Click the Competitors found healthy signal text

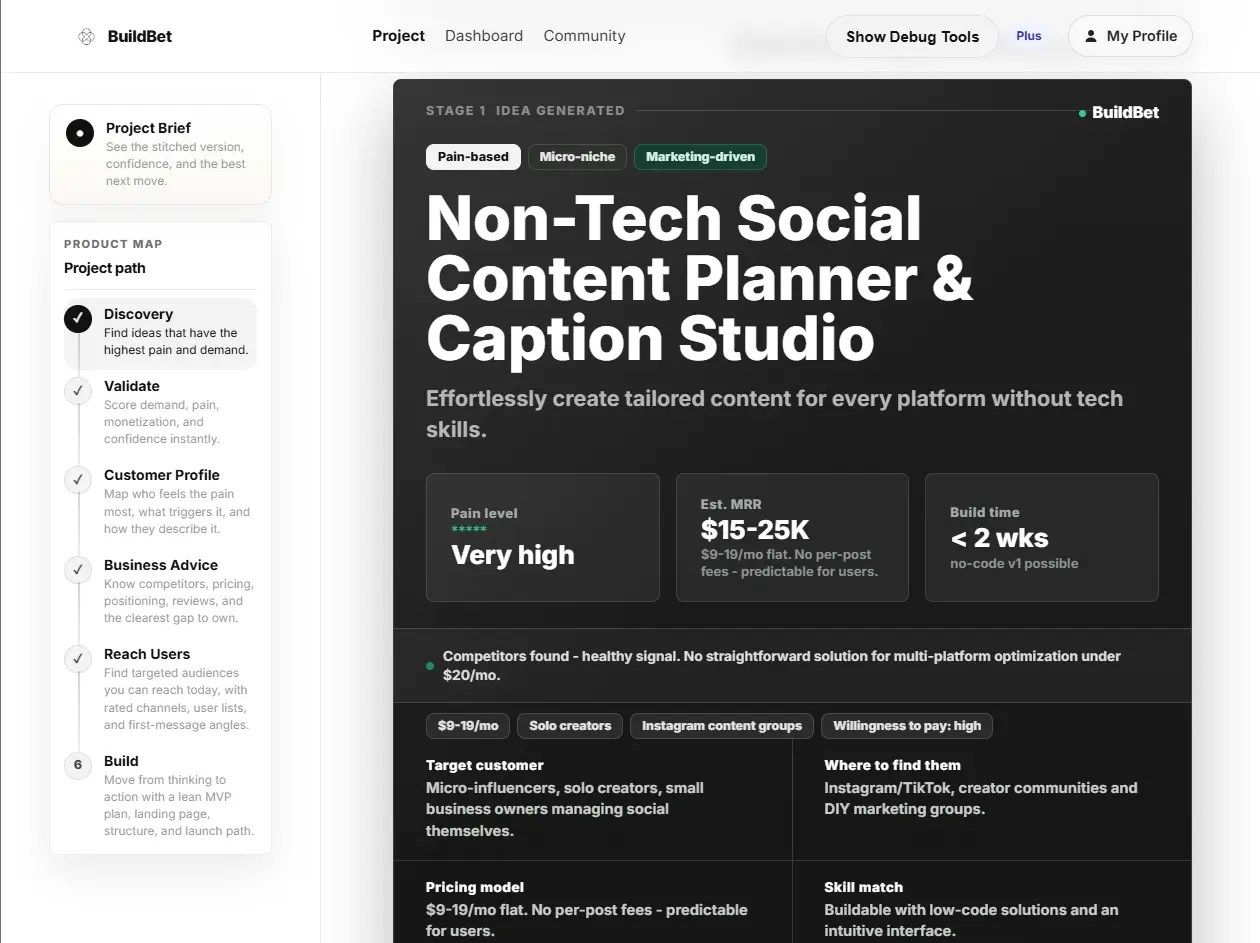782,665
